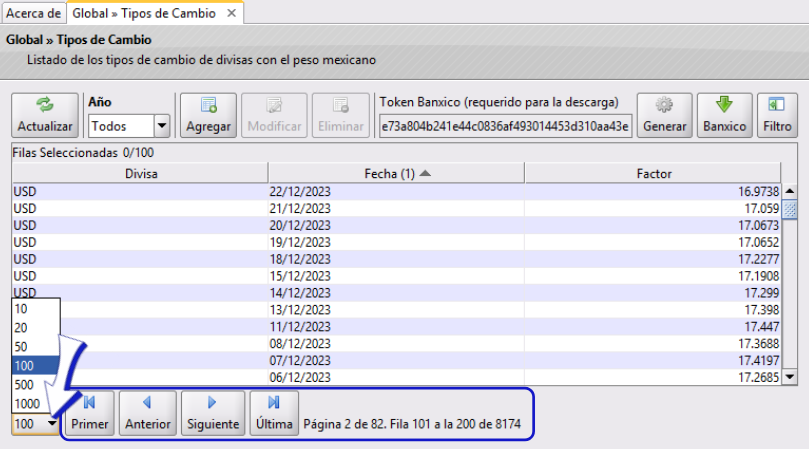Click the factor value 17.059
The width and height of the screenshot is (809, 449).
click(x=762, y=209)
